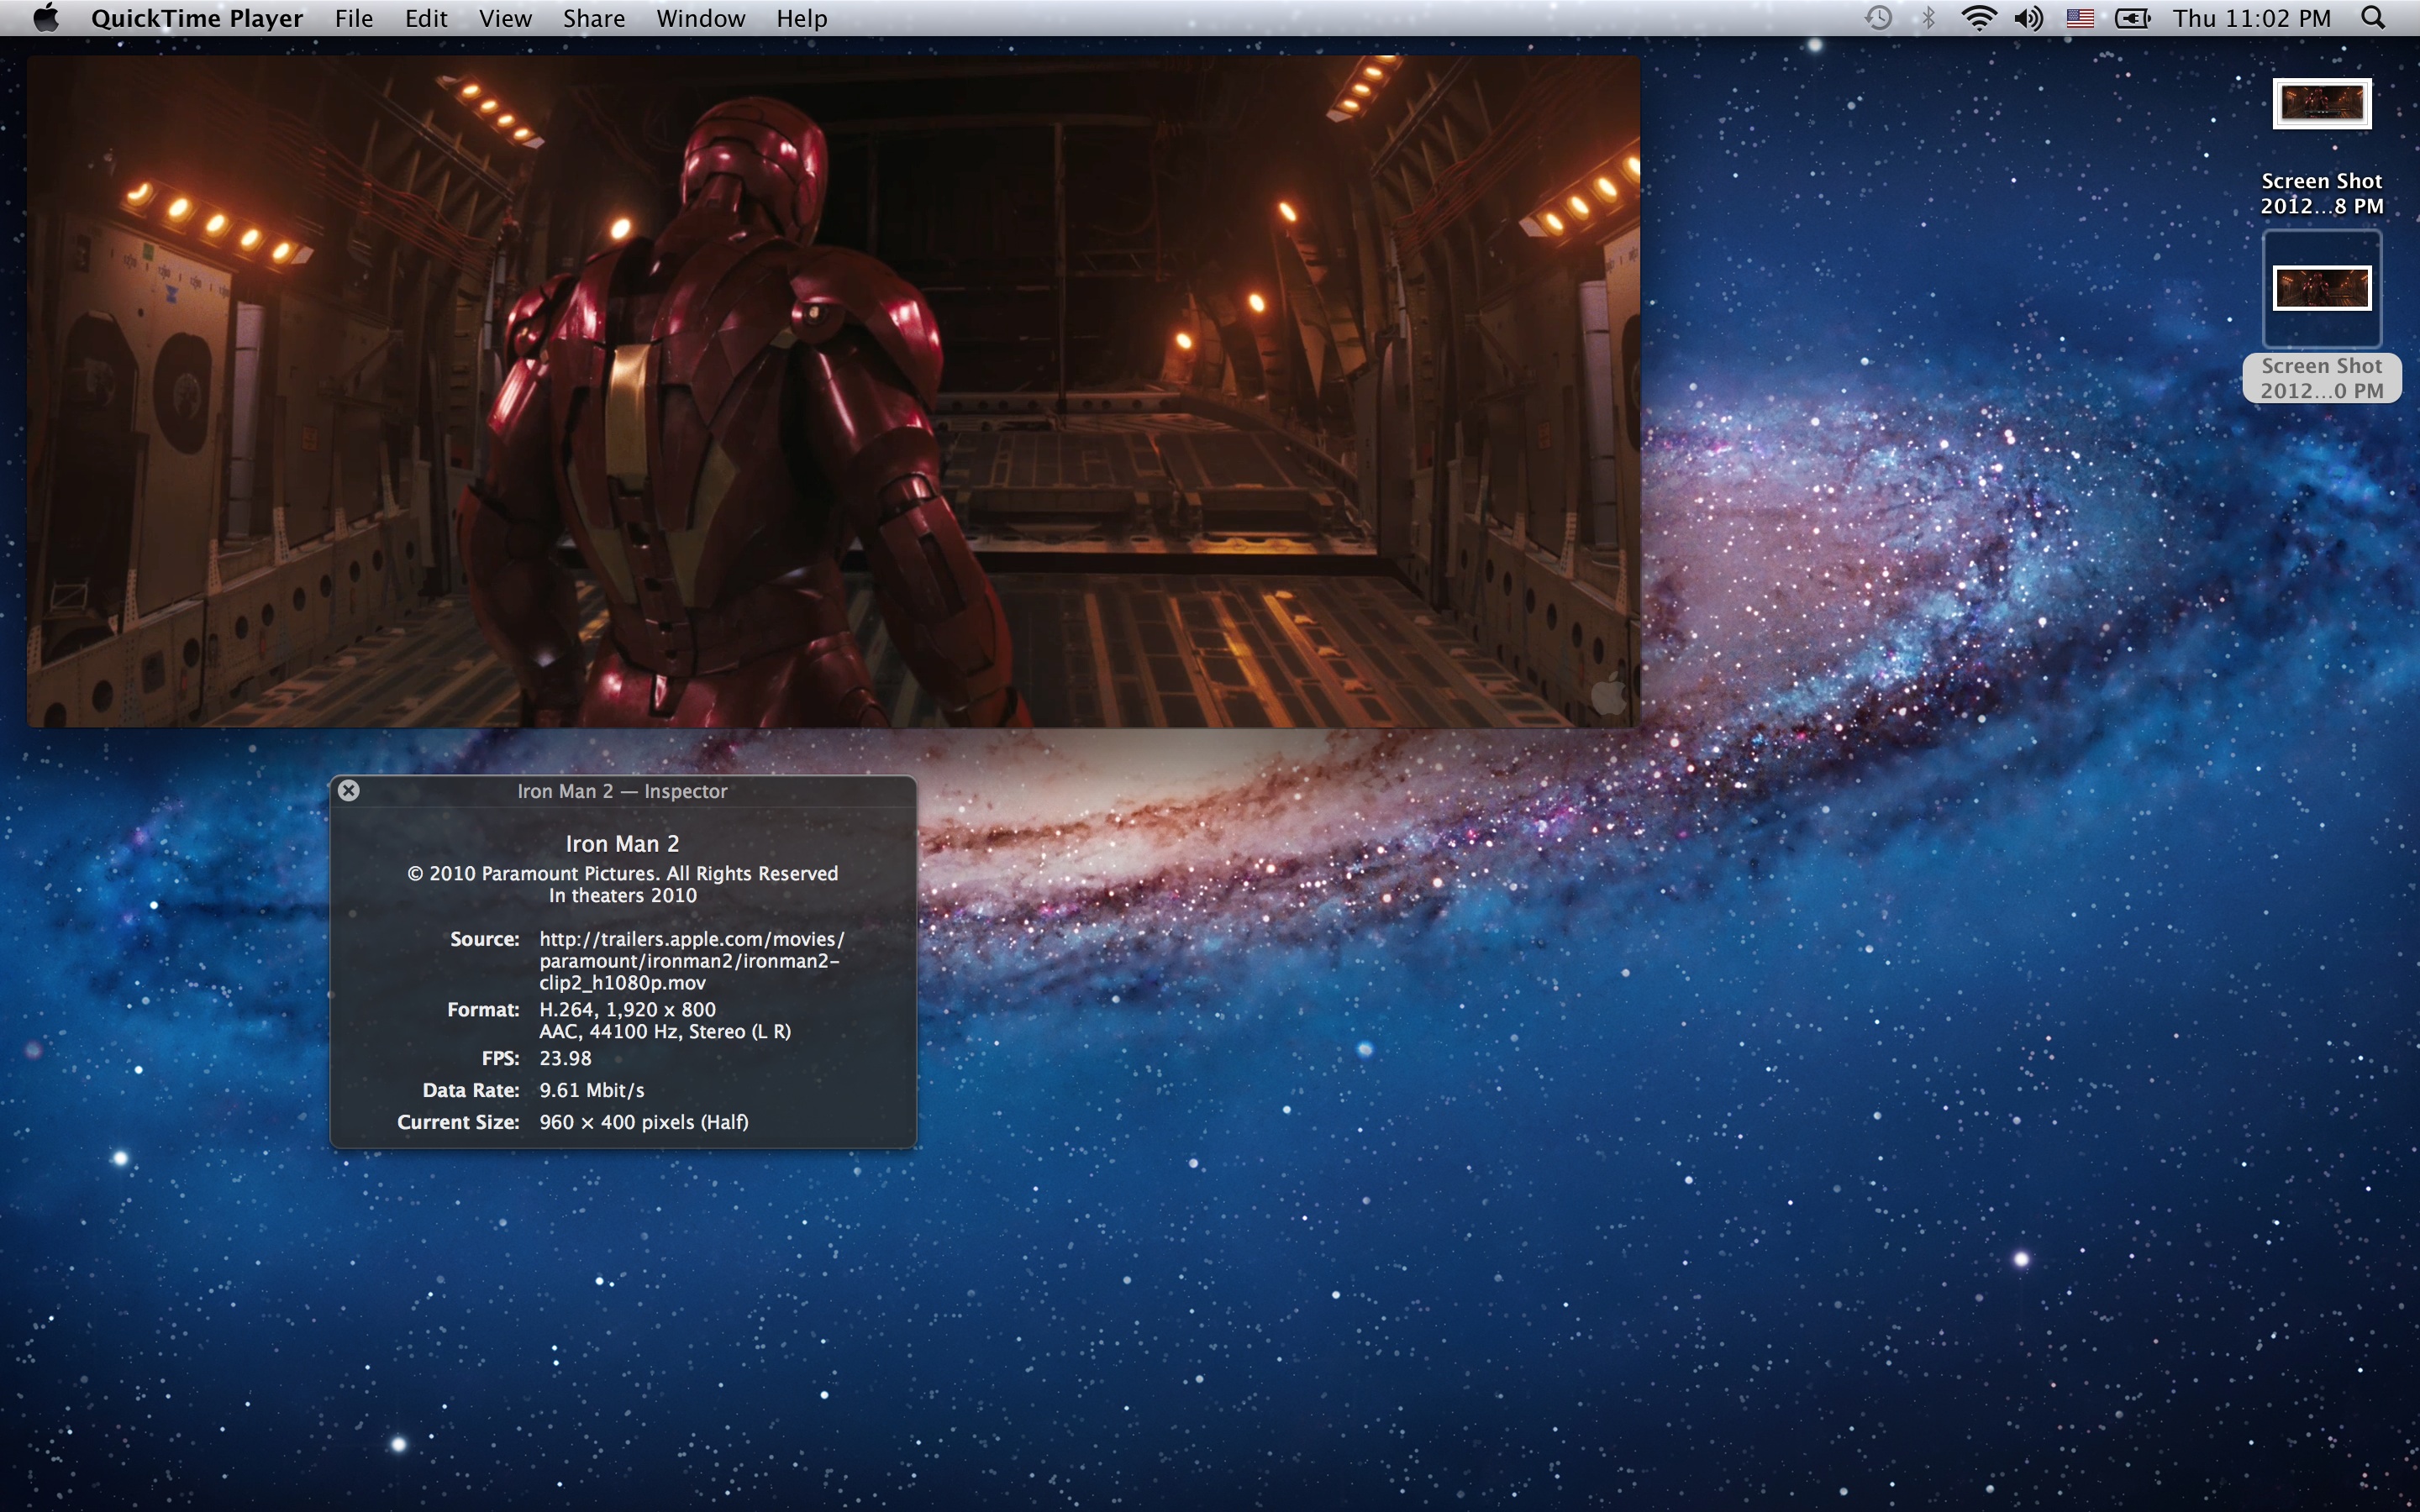Viewport: 2420px width, 1512px height.
Task: Click the Time Machine status icon
Action: coord(1878,18)
